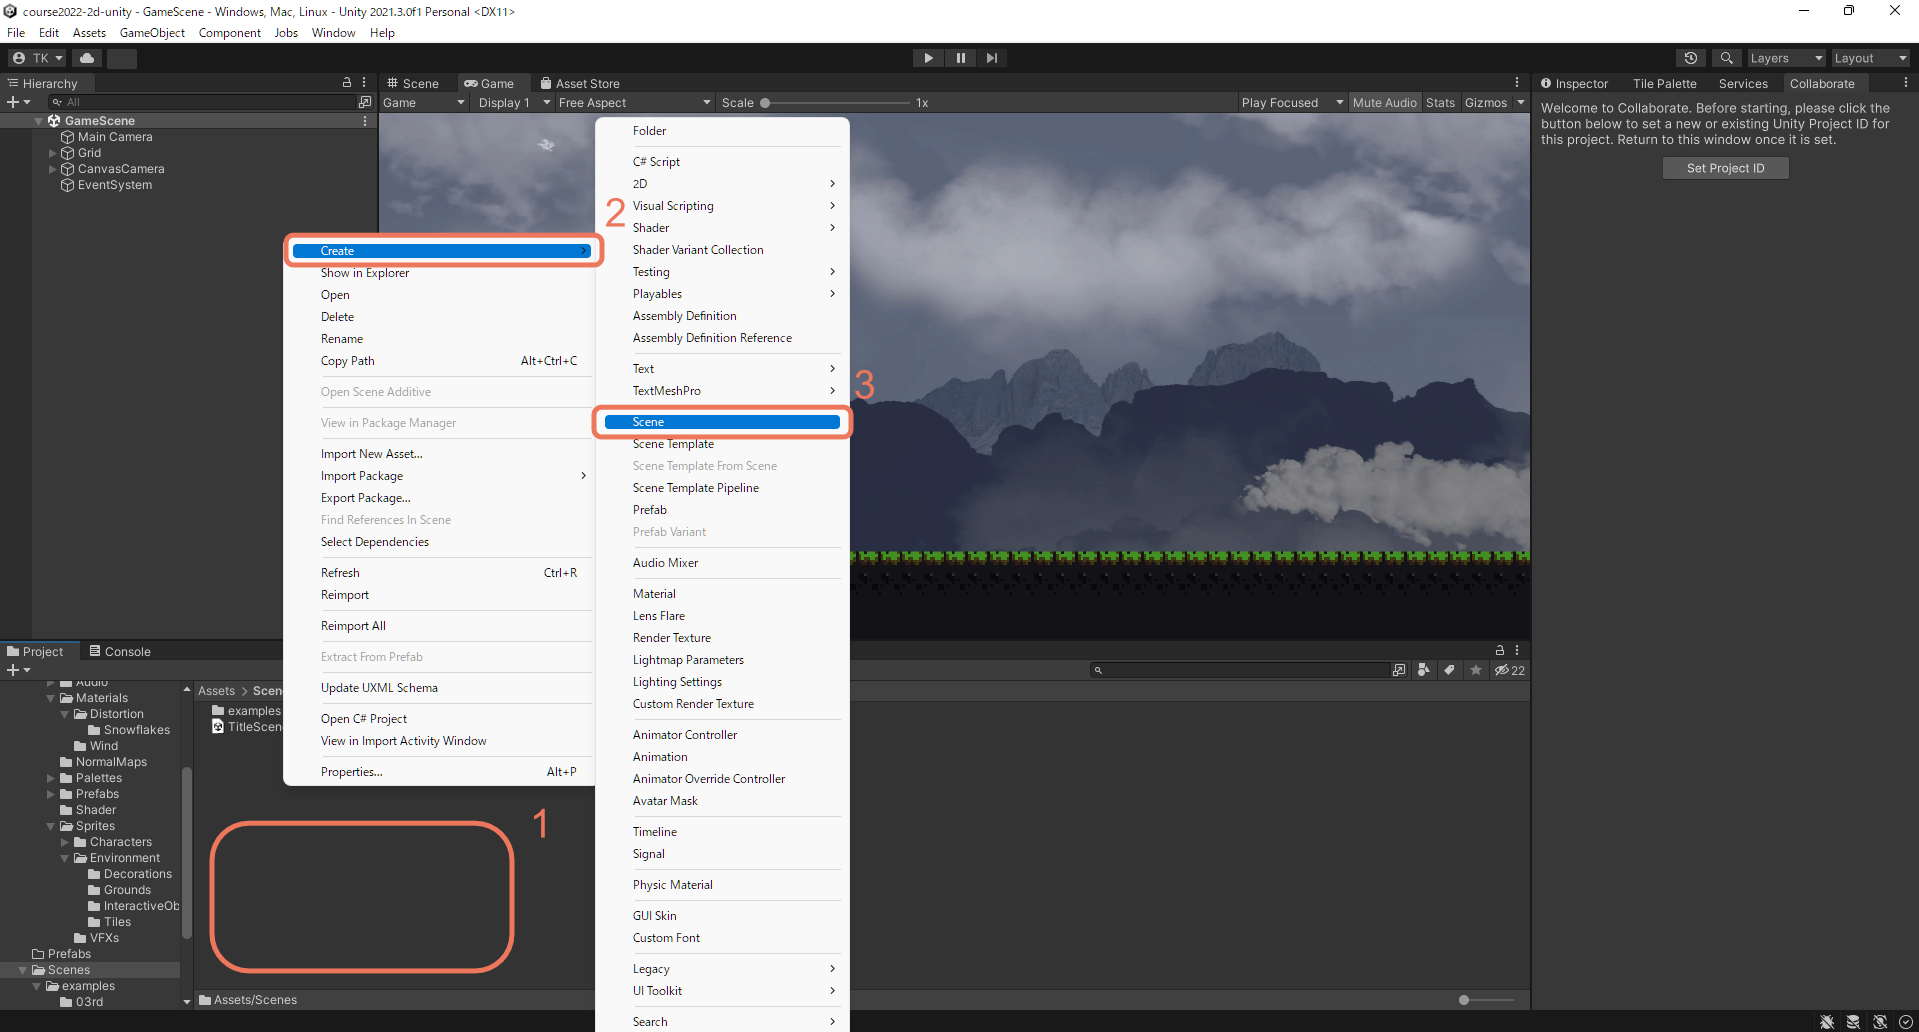Open Hierarchy search in separate window icon
The image size is (1919, 1032).
tap(365, 102)
